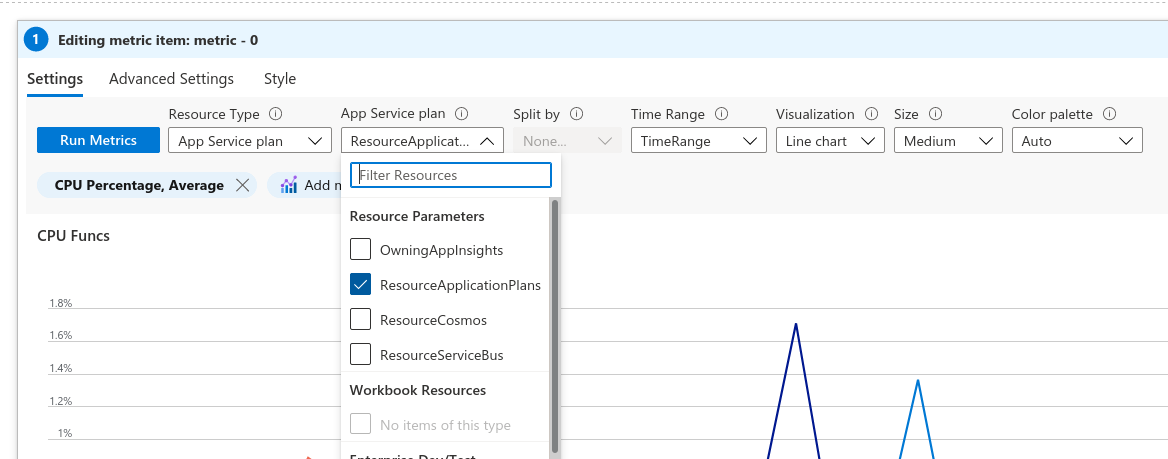This screenshot has width=1168, height=459.
Task: Click the Add metric chart icon
Action: pos(289,185)
